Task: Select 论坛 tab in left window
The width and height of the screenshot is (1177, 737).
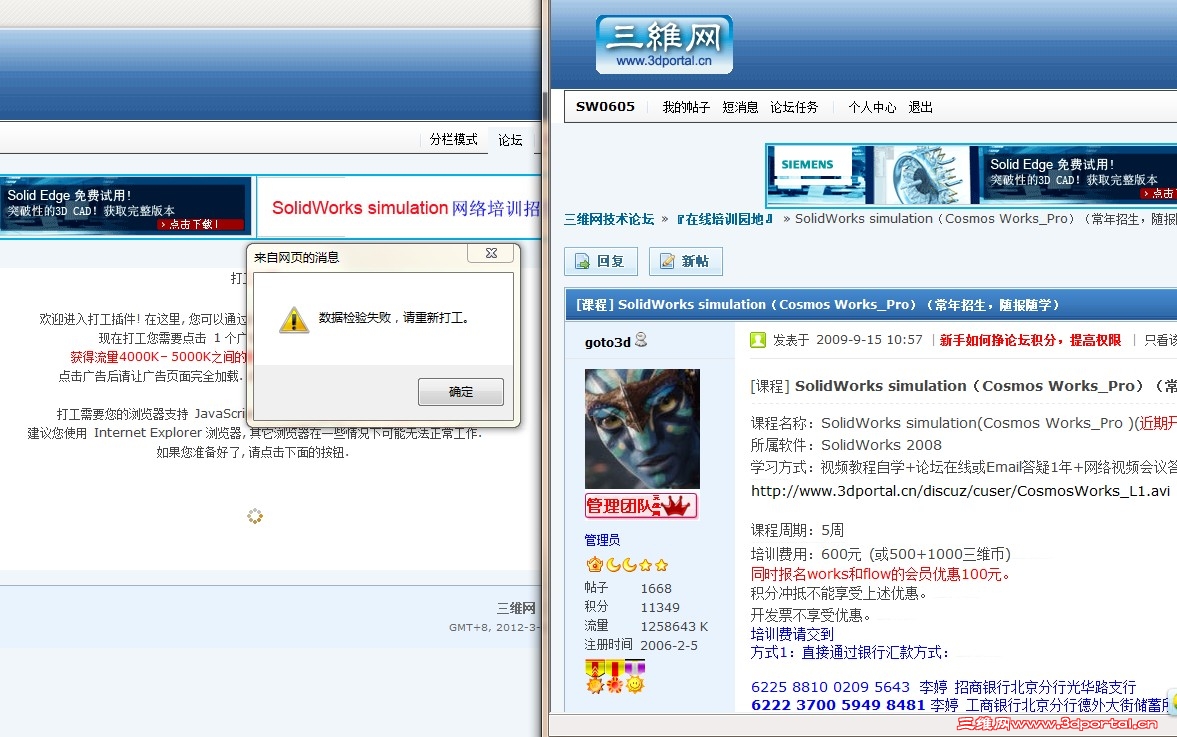Action: coord(510,140)
